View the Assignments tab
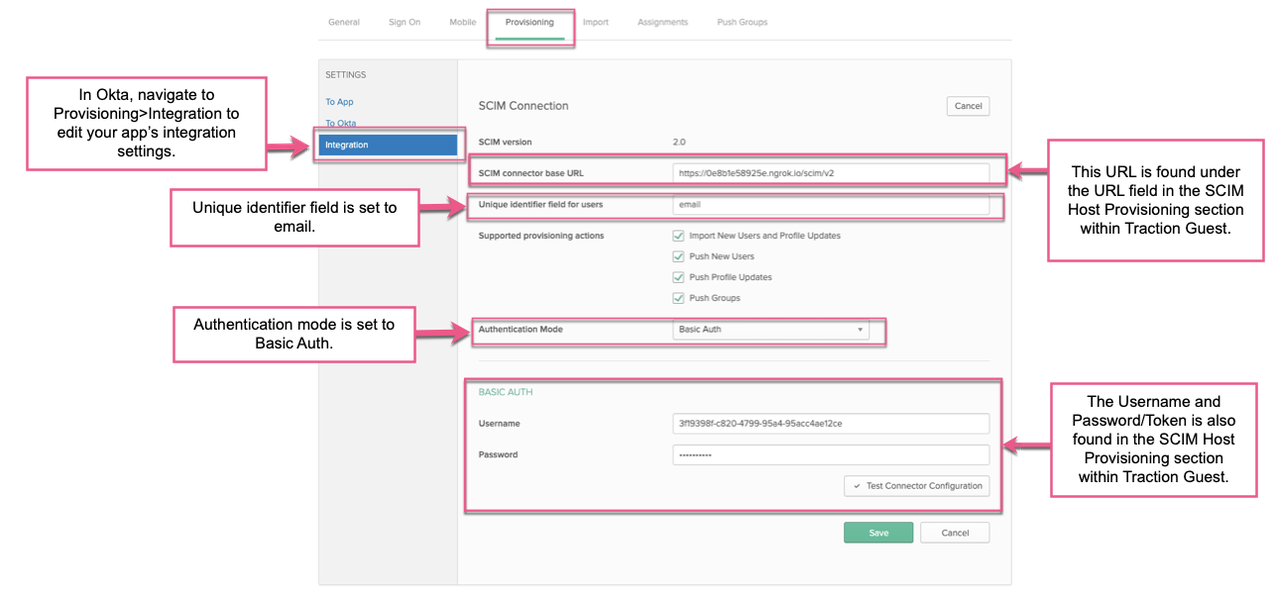 (x=662, y=21)
